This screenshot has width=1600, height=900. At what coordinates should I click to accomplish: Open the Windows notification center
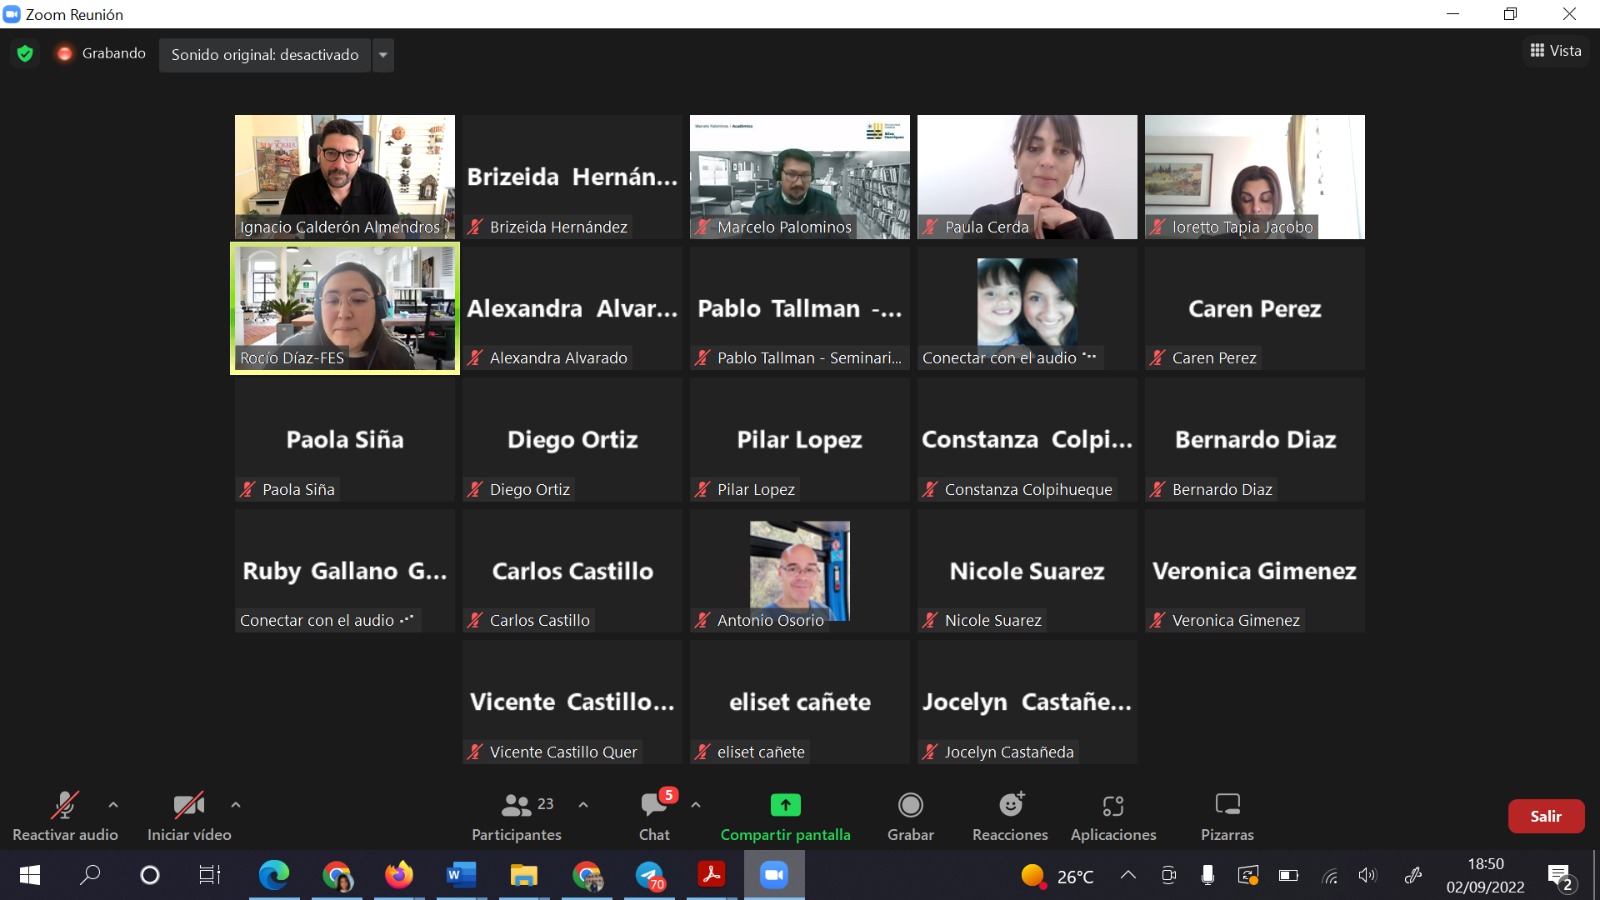(1560, 877)
